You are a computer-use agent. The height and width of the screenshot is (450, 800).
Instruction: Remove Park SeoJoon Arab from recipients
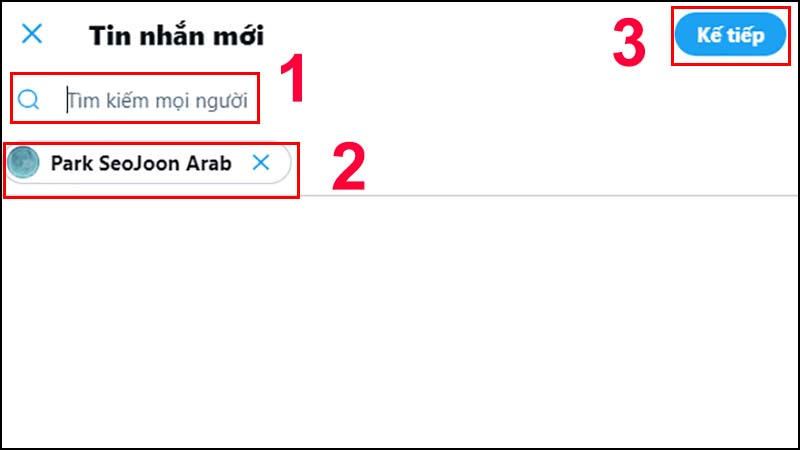tap(261, 163)
